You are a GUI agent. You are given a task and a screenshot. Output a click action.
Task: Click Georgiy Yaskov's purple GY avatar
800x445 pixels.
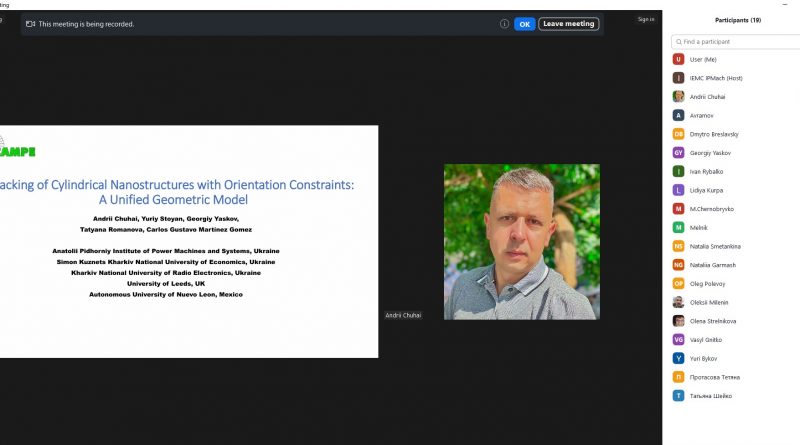679,153
